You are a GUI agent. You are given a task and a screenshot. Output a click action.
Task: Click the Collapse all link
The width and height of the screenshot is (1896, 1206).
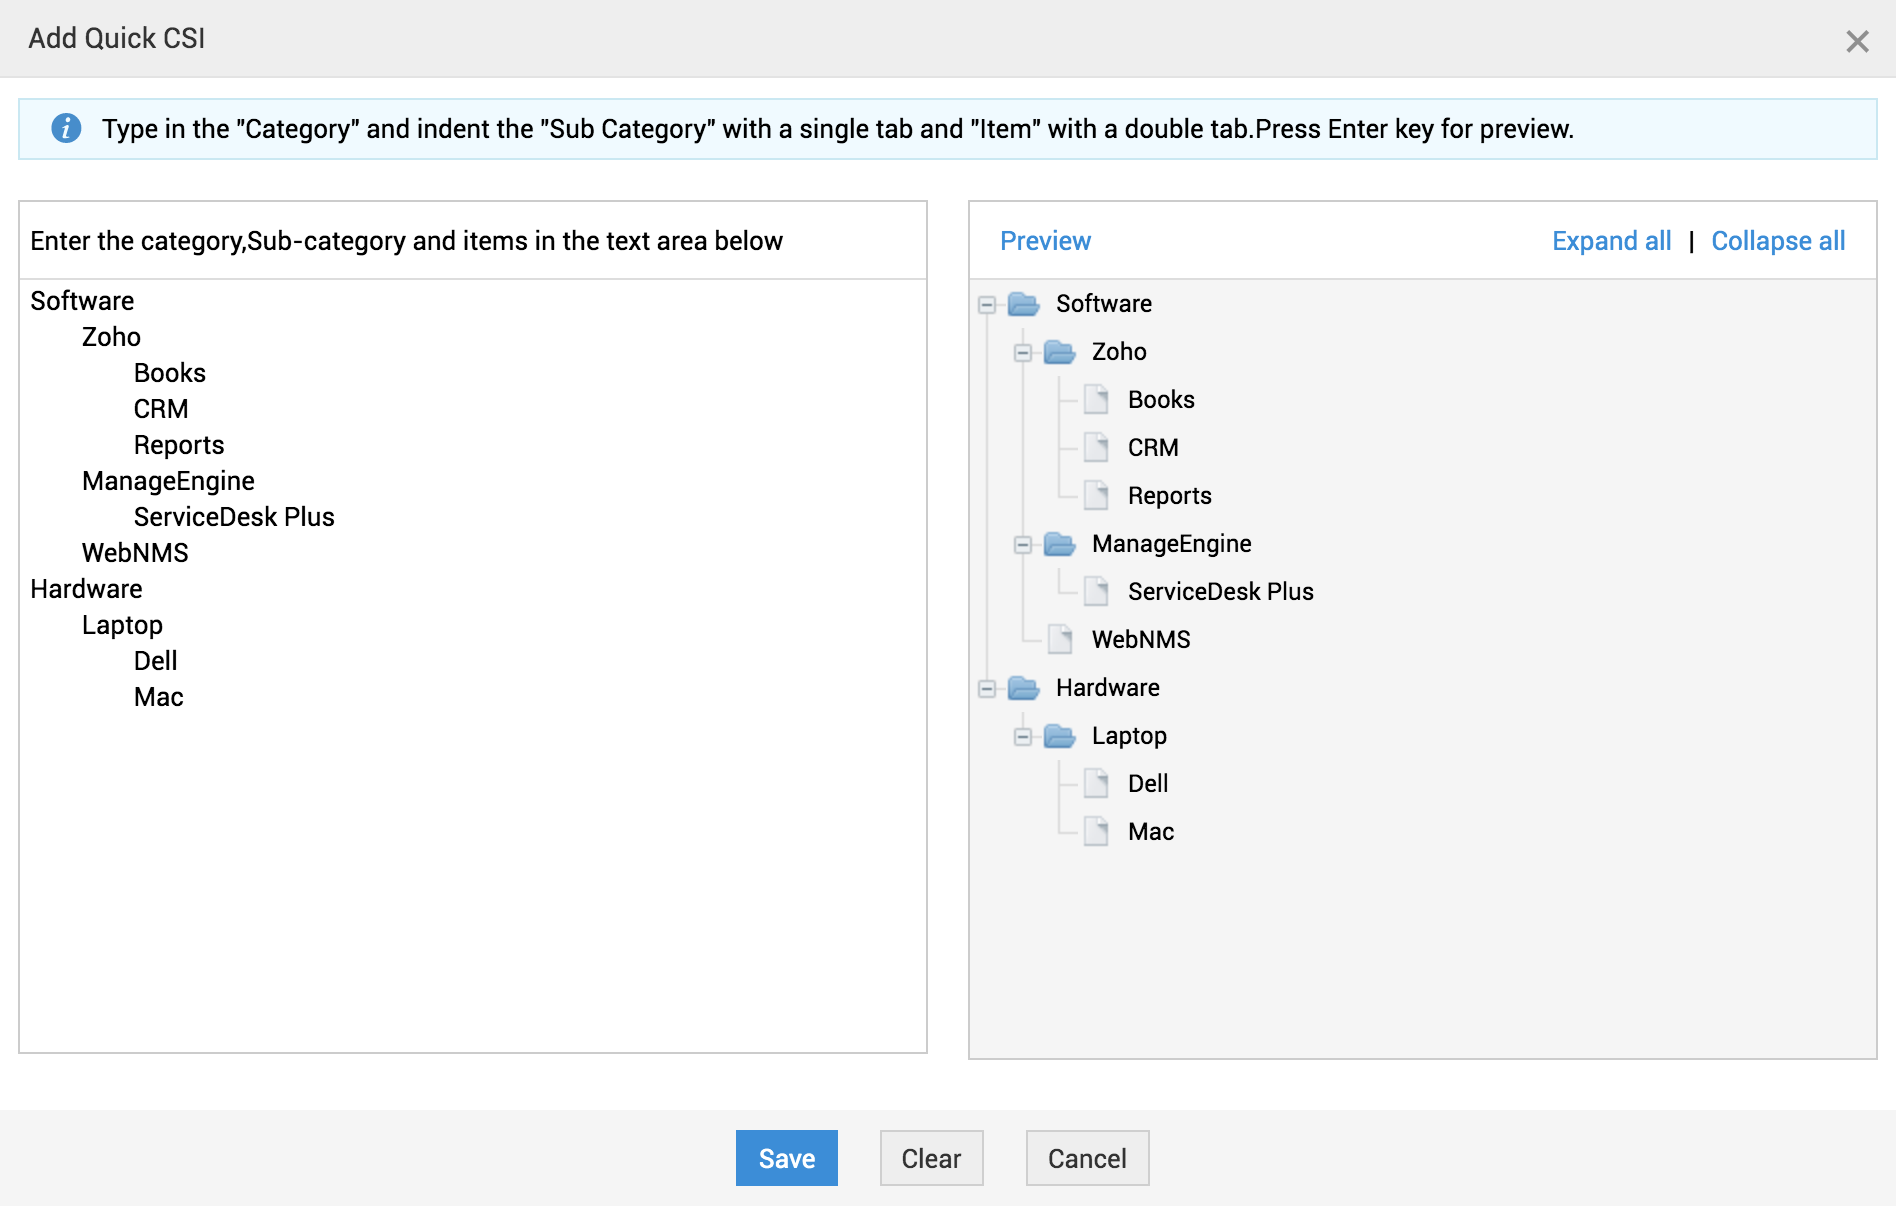(x=1778, y=241)
